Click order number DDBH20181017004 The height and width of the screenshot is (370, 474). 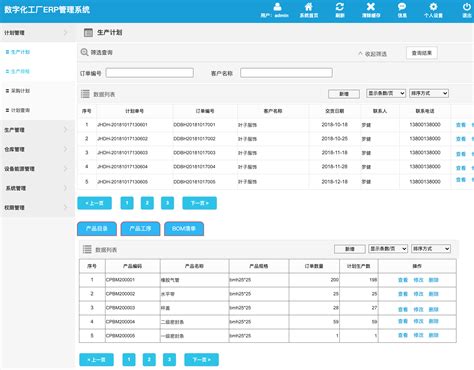point(194,167)
